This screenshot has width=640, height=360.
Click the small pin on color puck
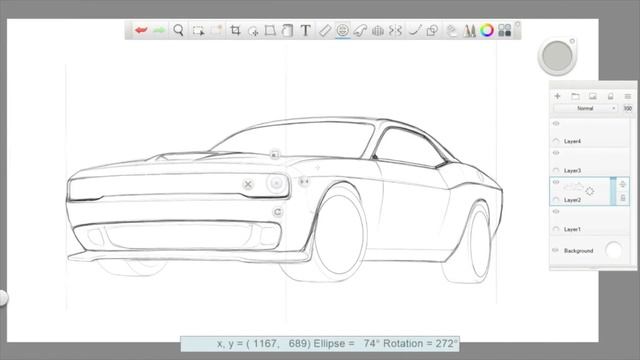tap(572, 41)
